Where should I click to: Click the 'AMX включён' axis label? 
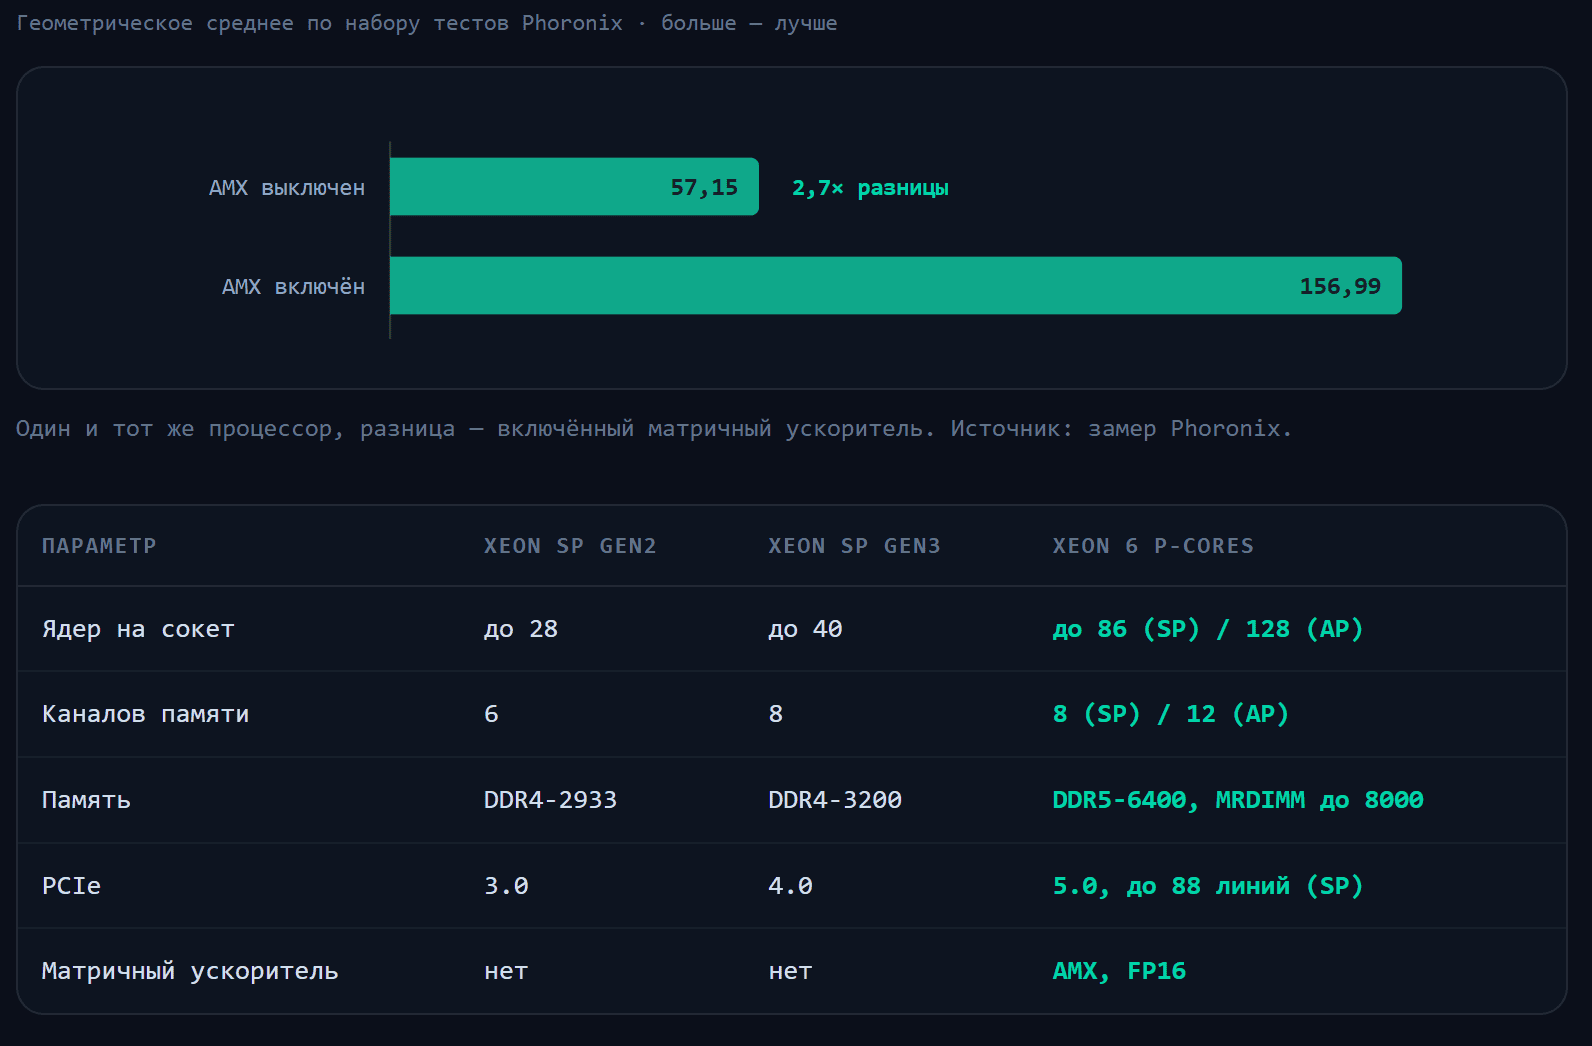293,286
